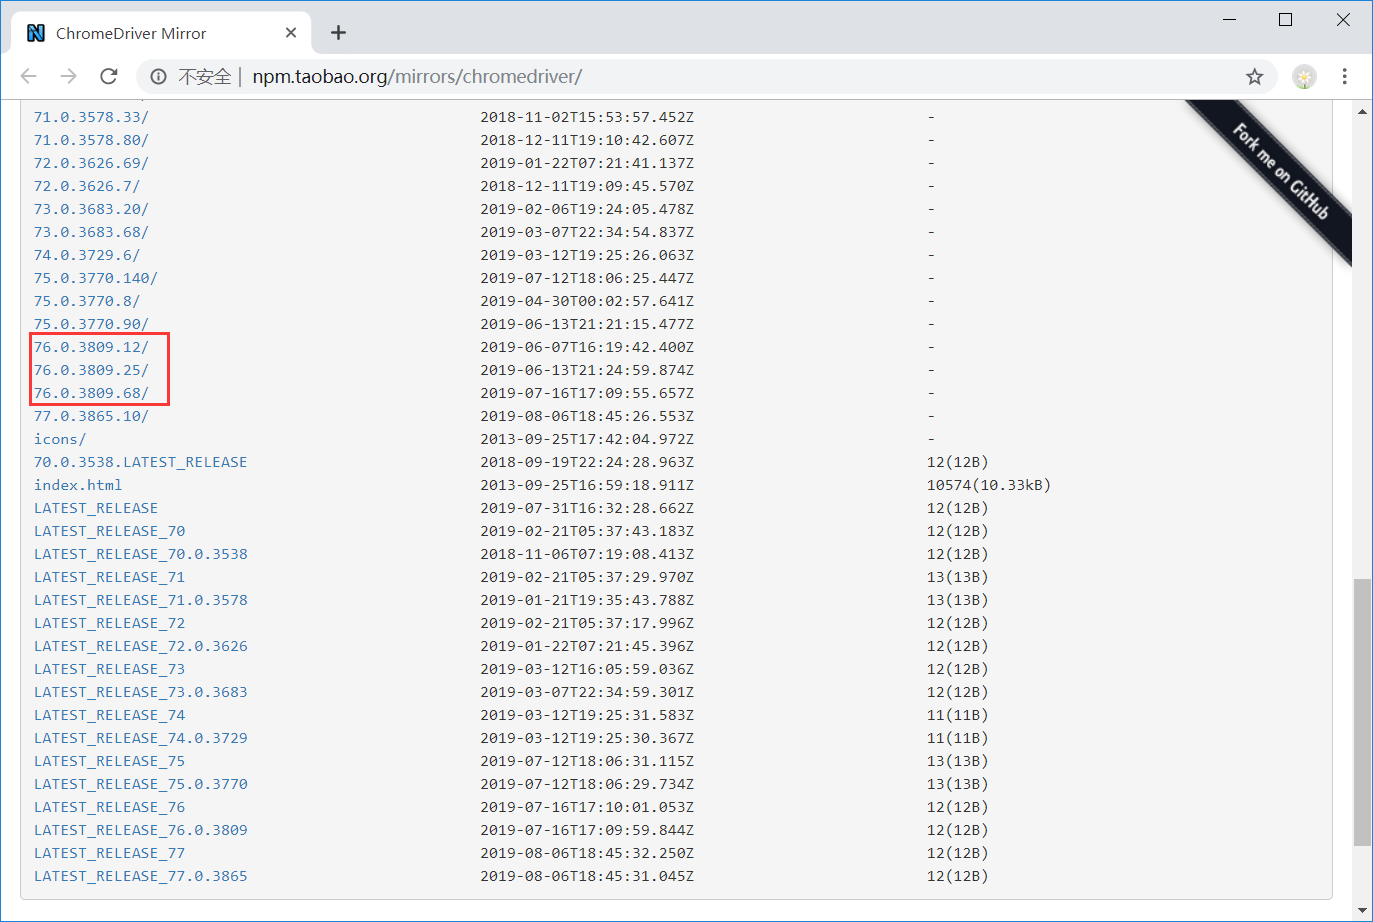Open the LATEST_RELEASE_76.0.3809 file
The image size is (1373, 922).
pos(140,830)
